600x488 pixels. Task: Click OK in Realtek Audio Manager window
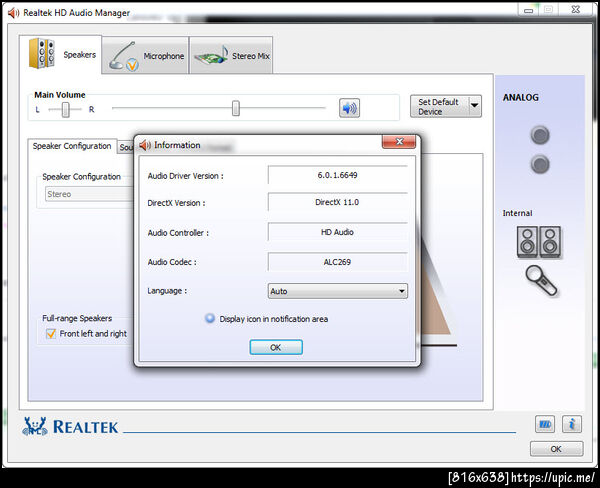click(556, 449)
